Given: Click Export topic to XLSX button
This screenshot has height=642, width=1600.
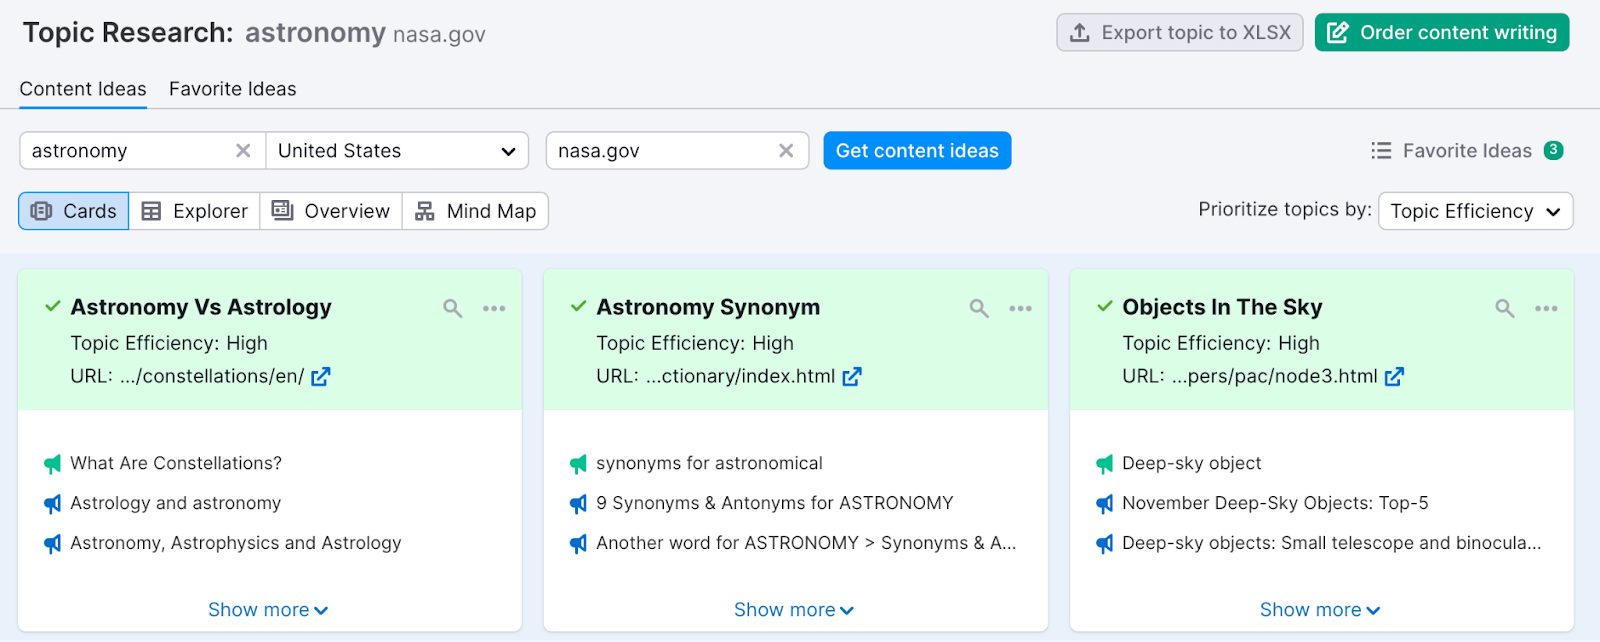Looking at the screenshot, I should point(1180,33).
